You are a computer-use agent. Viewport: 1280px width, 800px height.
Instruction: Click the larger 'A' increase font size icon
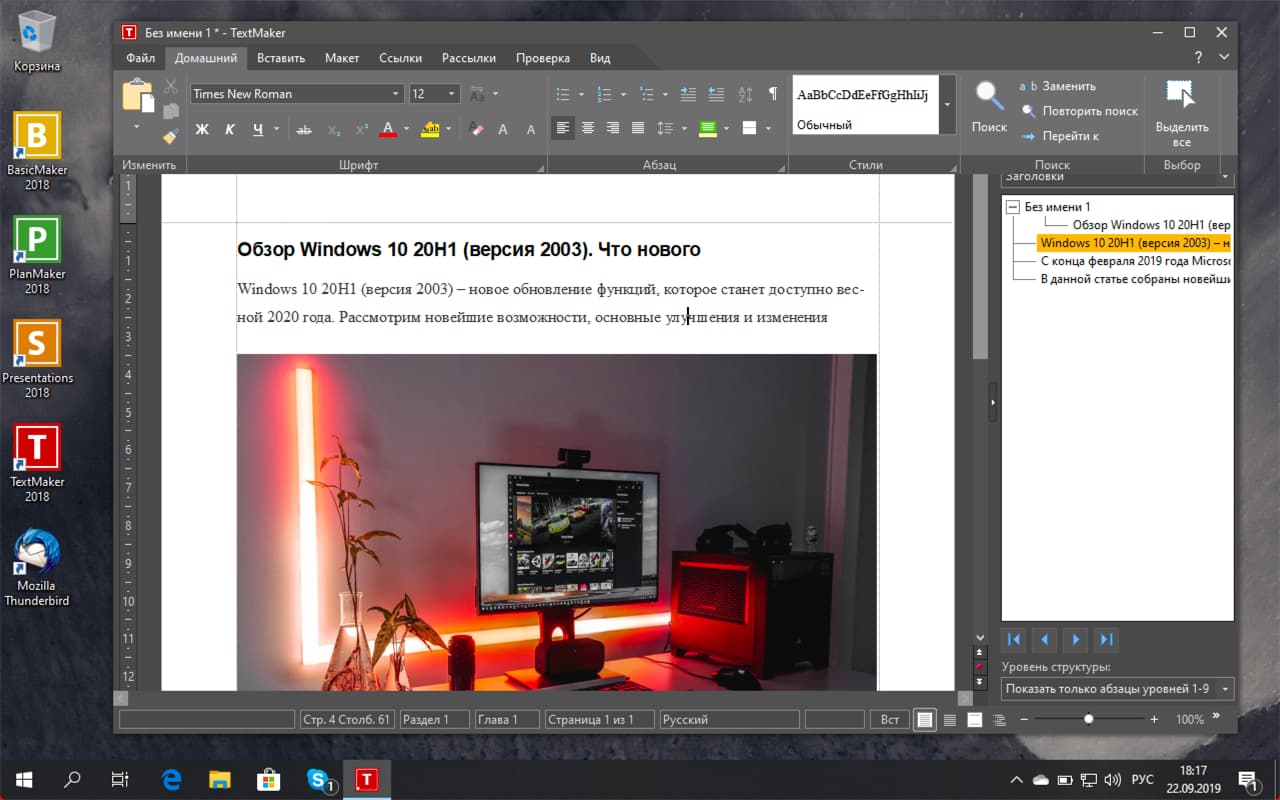click(x=503, y=129)
